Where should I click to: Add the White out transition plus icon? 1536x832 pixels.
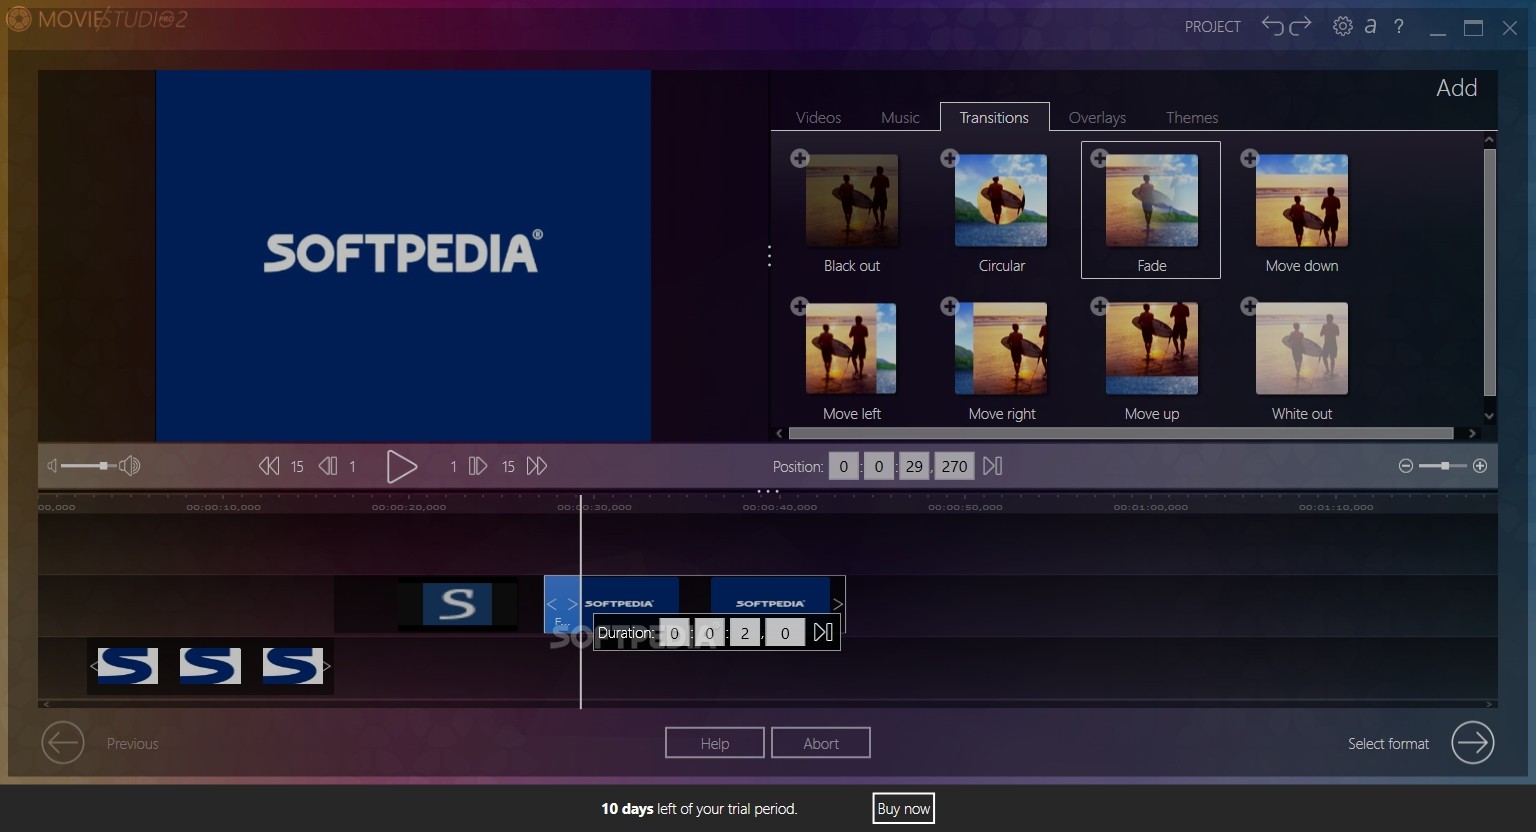pos(1249,306)
